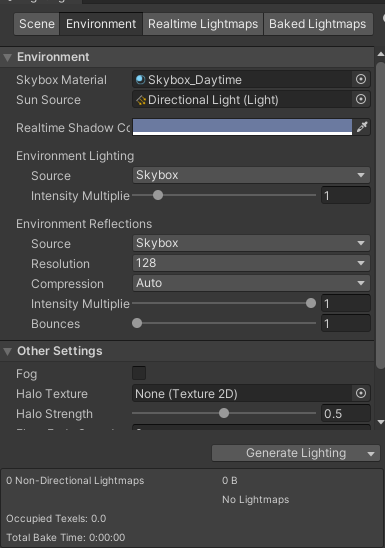Screen dimensions: 385x548
Task: Click Reflections Intensity Multiplier value field
Action: [346, 303]
